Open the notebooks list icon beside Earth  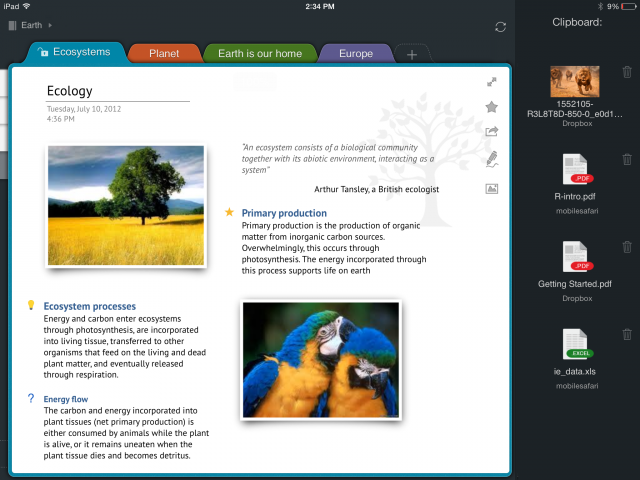coord(13,25)
